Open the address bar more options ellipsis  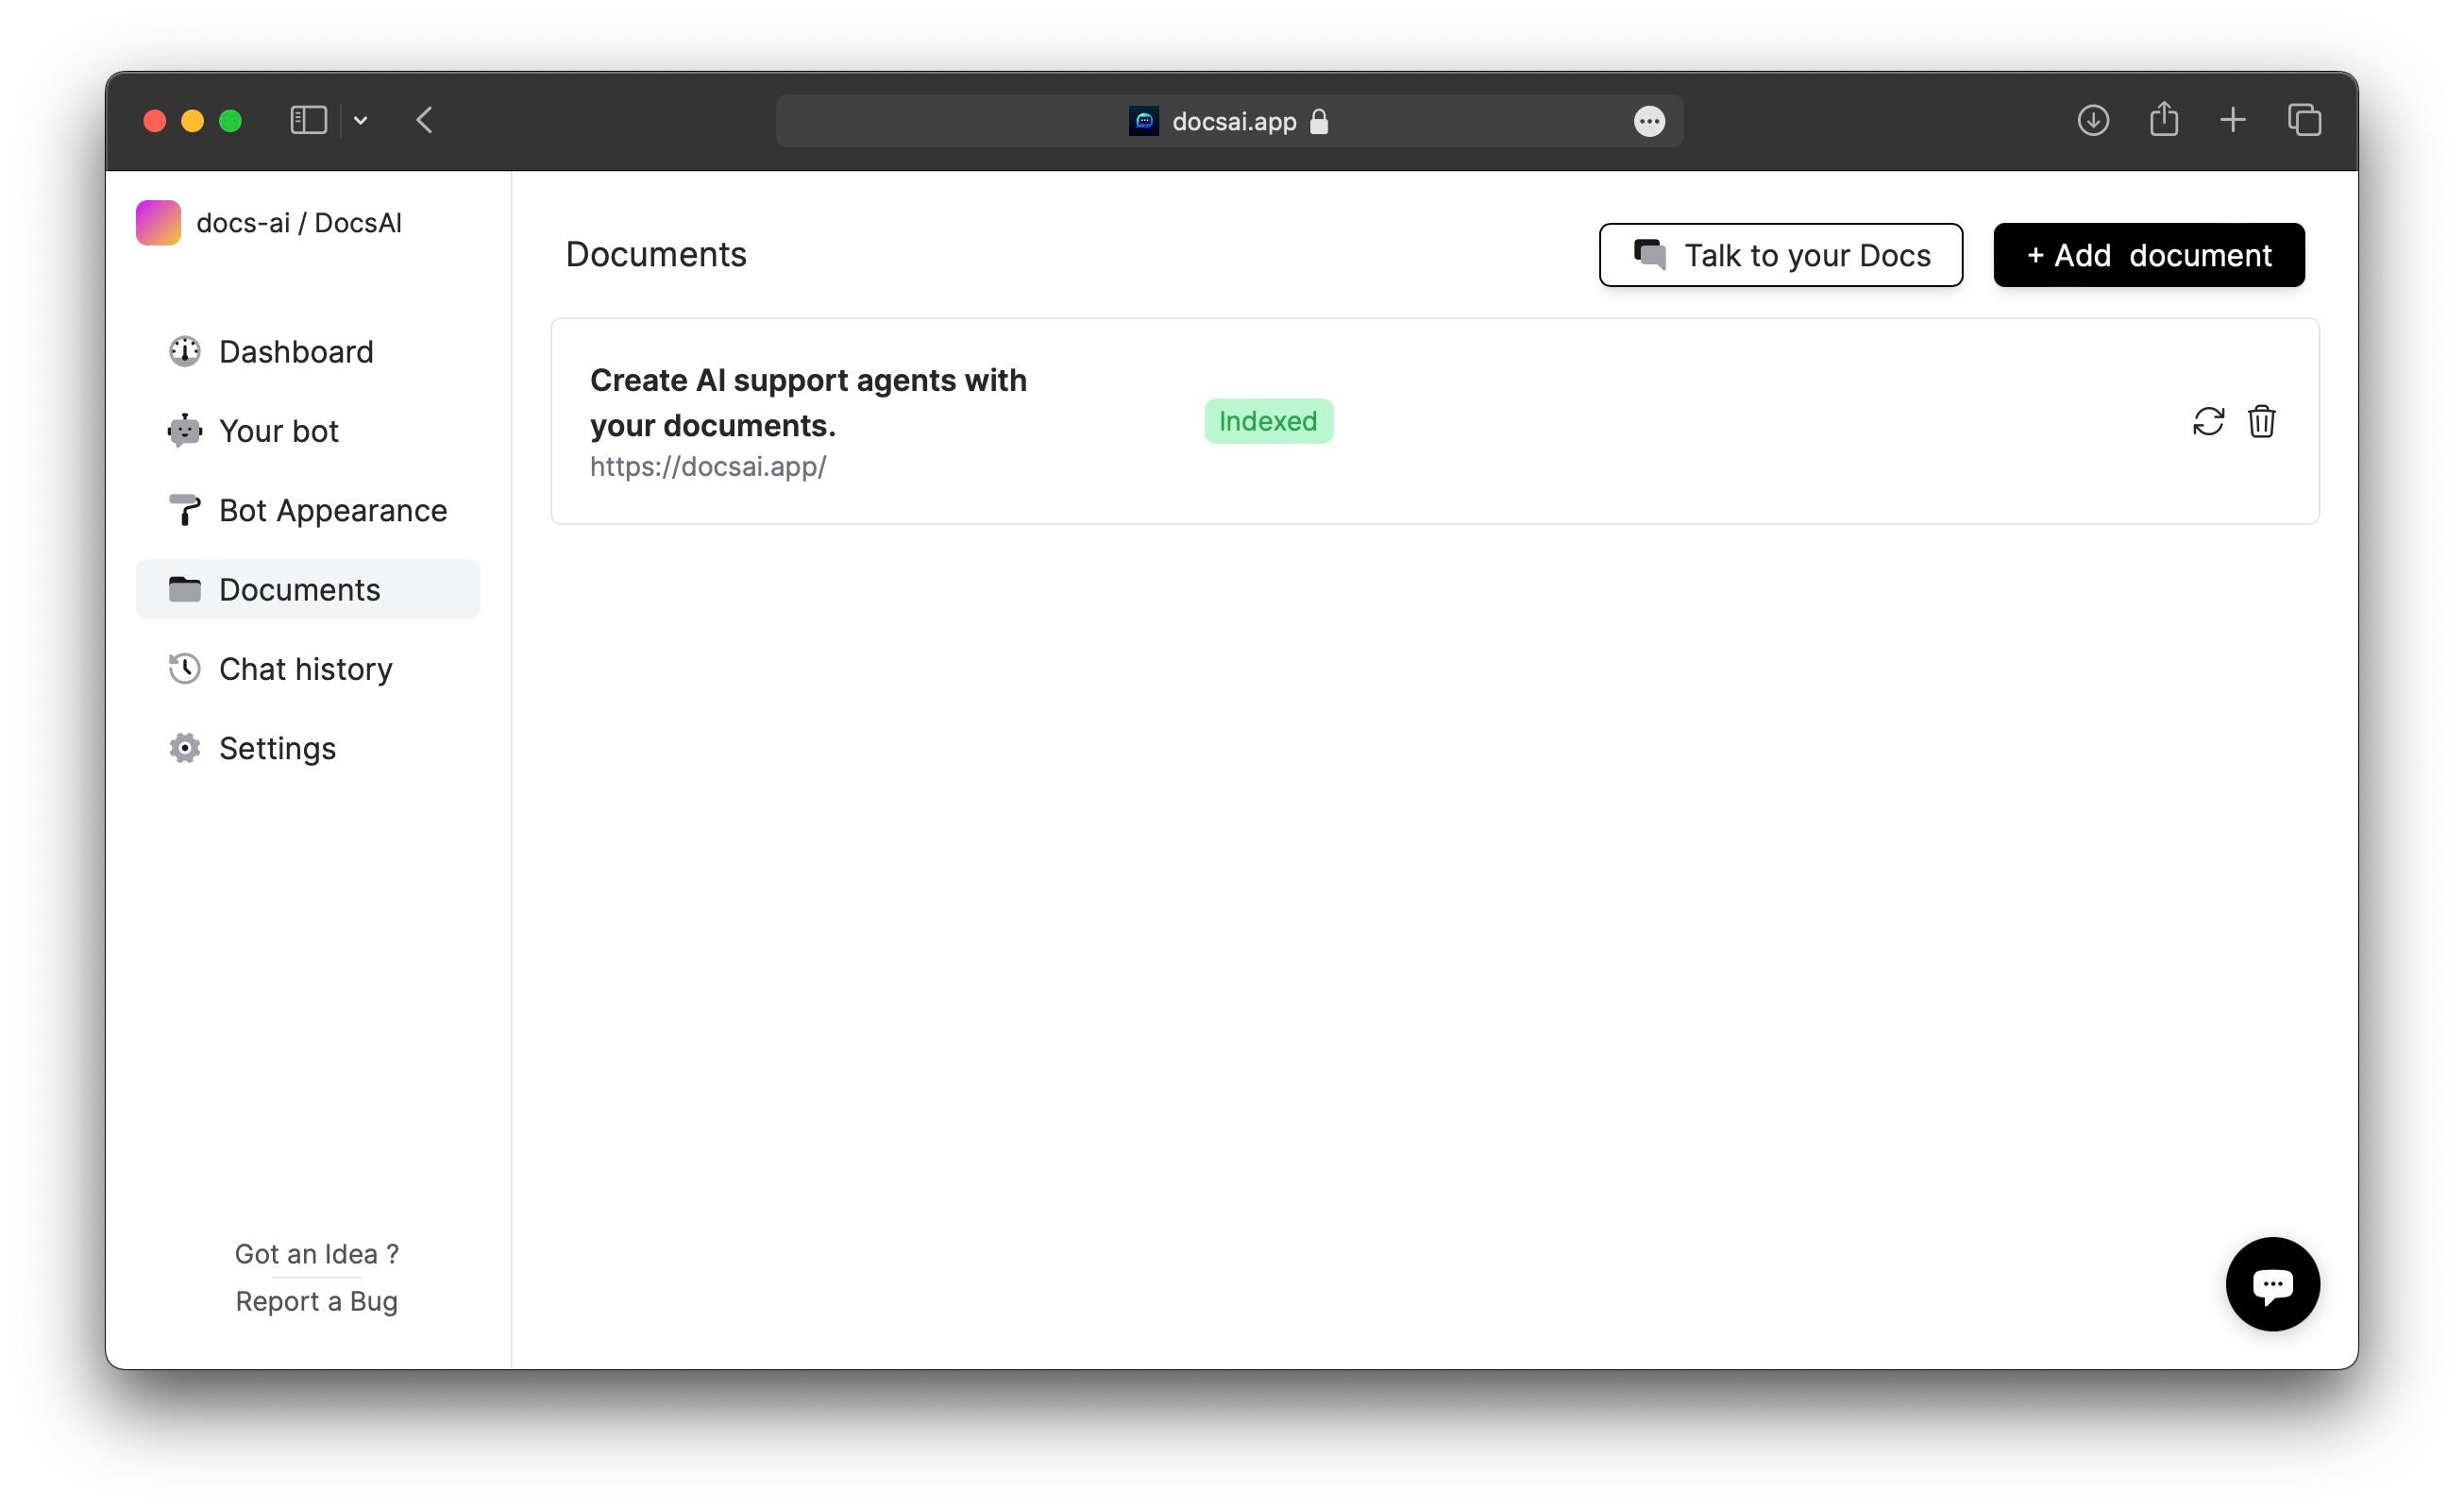click(1649, 121)
